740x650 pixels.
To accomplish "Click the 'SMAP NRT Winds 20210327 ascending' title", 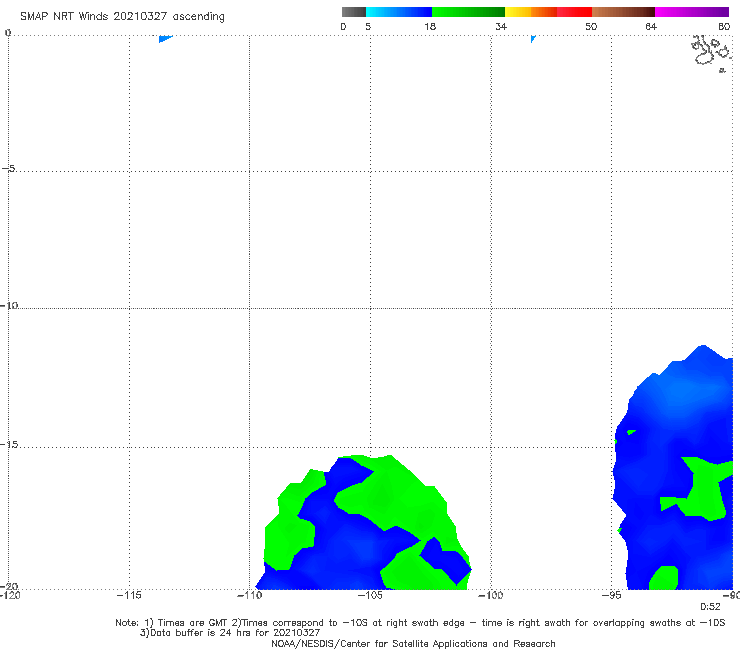I will [122, 17].
